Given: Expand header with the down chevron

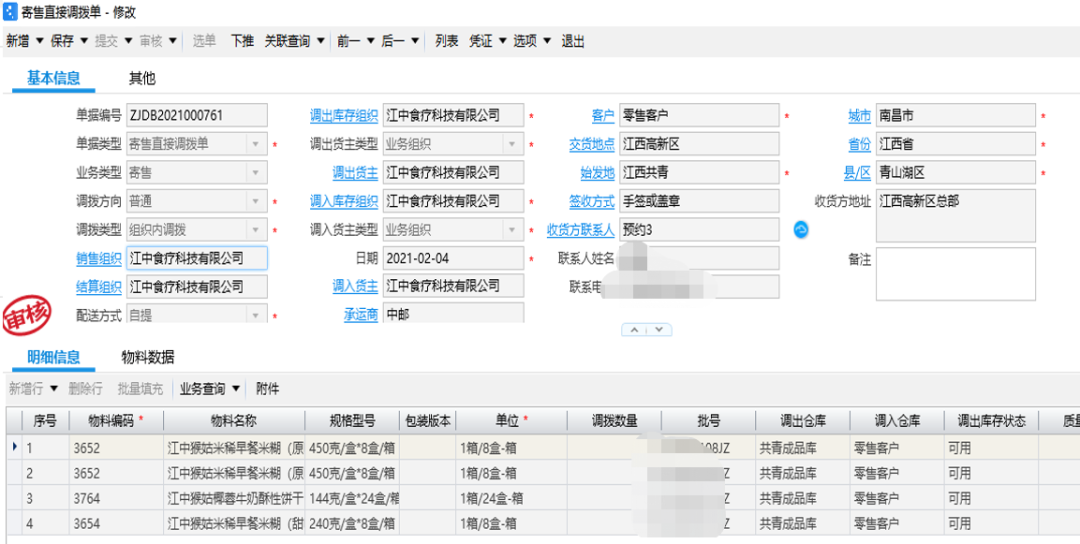Looking at the screenshot, I should tap(659, 330).
